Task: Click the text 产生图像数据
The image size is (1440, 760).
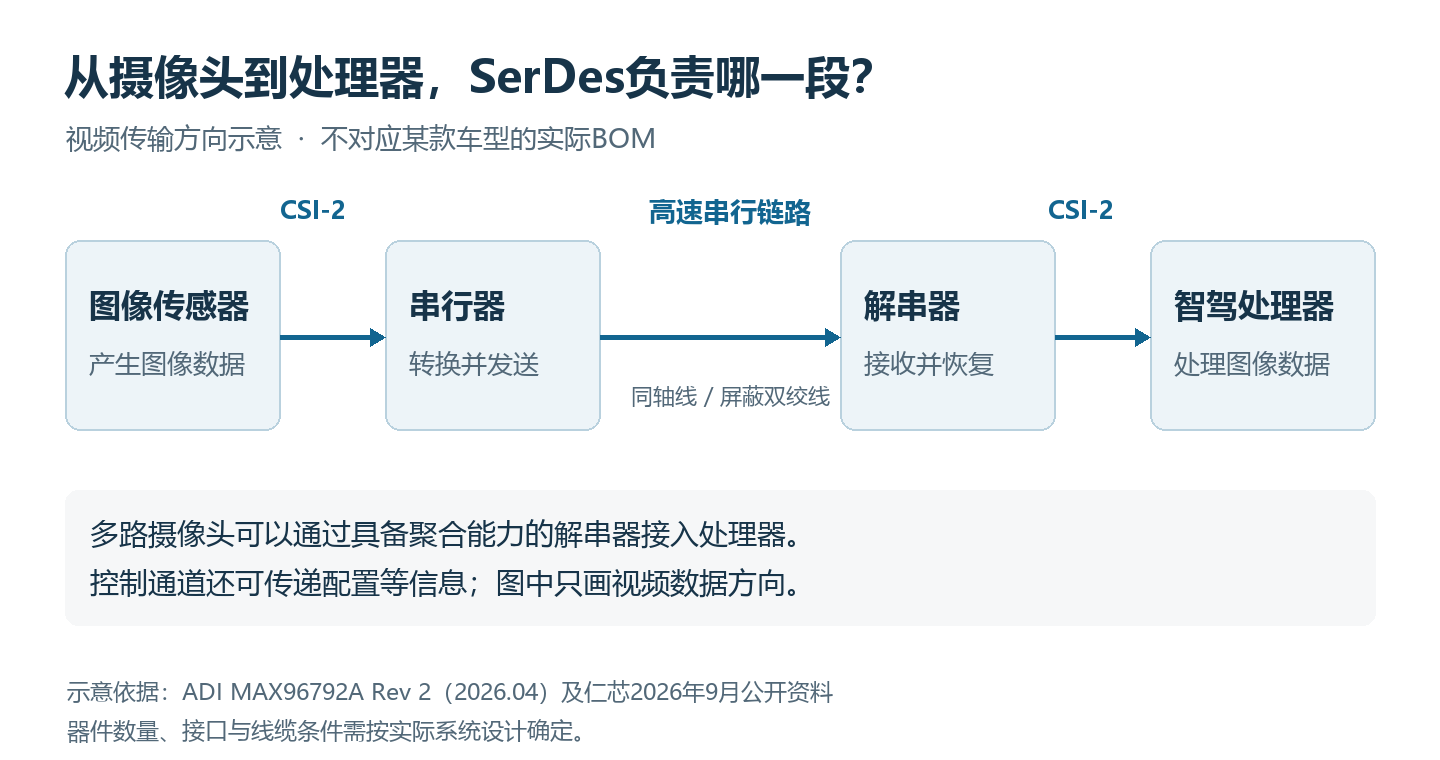Action: coord(167,364)
